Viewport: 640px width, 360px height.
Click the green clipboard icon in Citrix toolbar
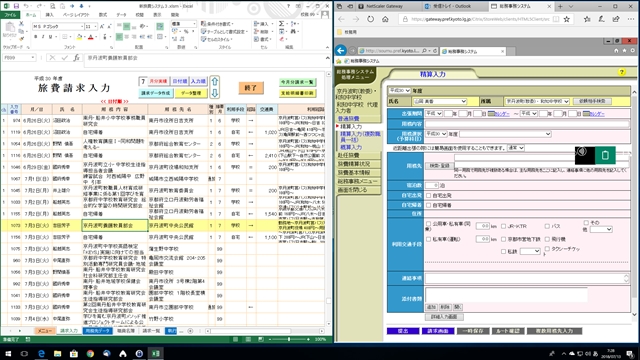click(x=605, y=155)
